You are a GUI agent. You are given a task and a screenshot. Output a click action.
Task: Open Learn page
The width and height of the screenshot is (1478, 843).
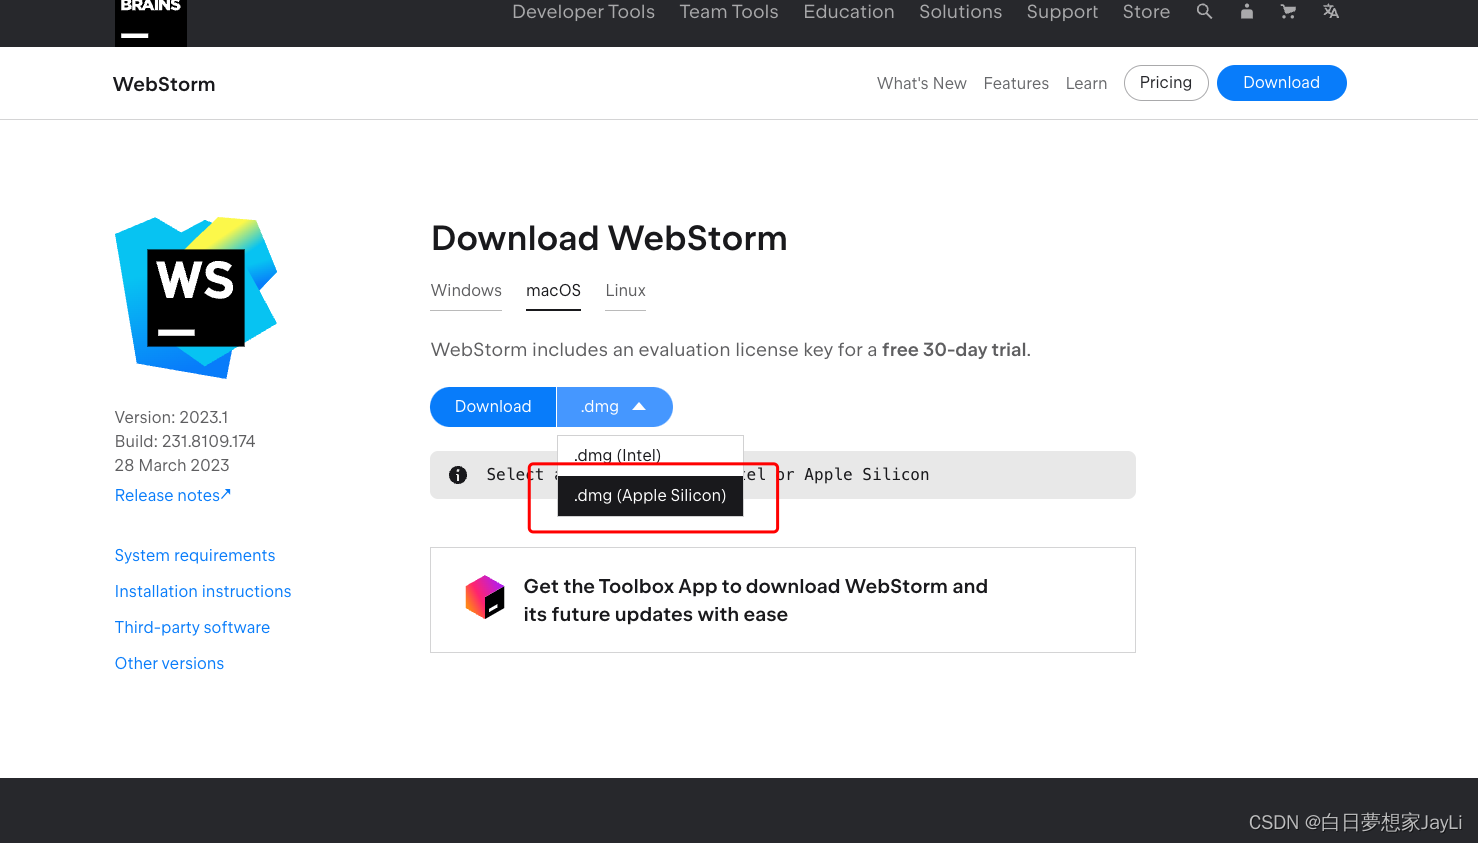pos(1086,83)
